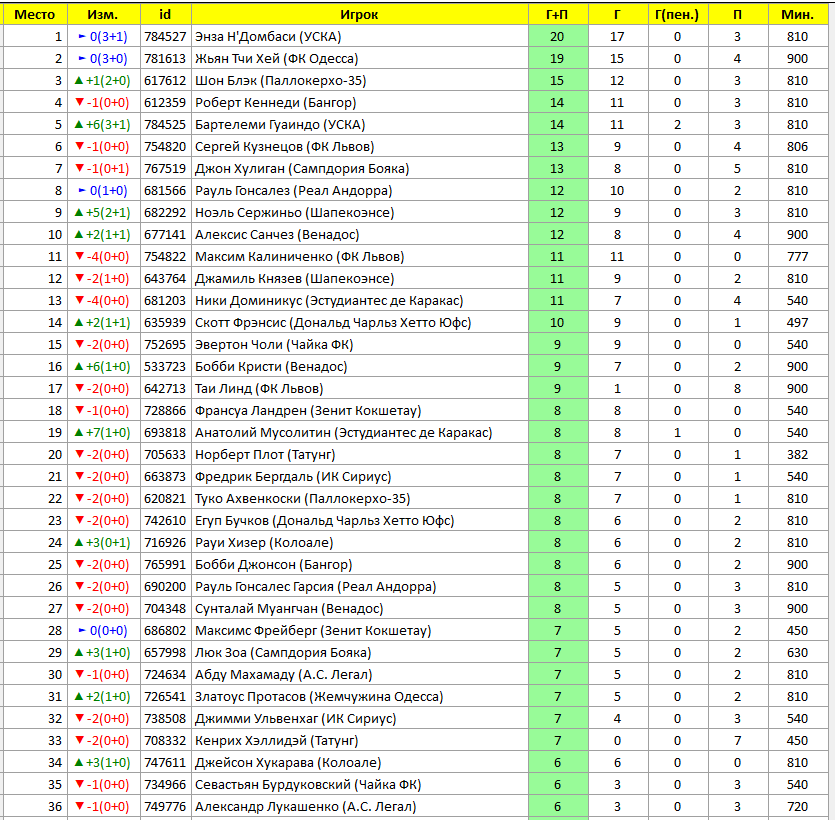Select Кенрих Хэллидэй (Татунг) cell

tap(359, 741)
